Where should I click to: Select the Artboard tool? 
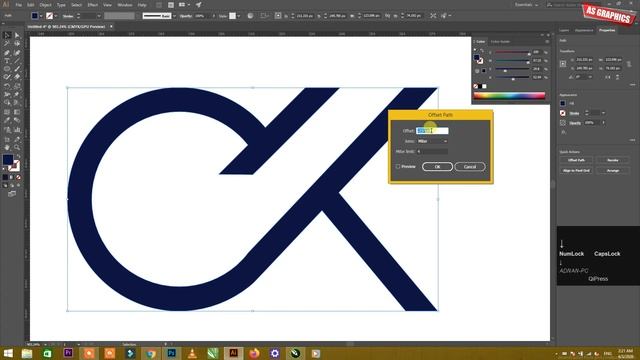[7, 139]
